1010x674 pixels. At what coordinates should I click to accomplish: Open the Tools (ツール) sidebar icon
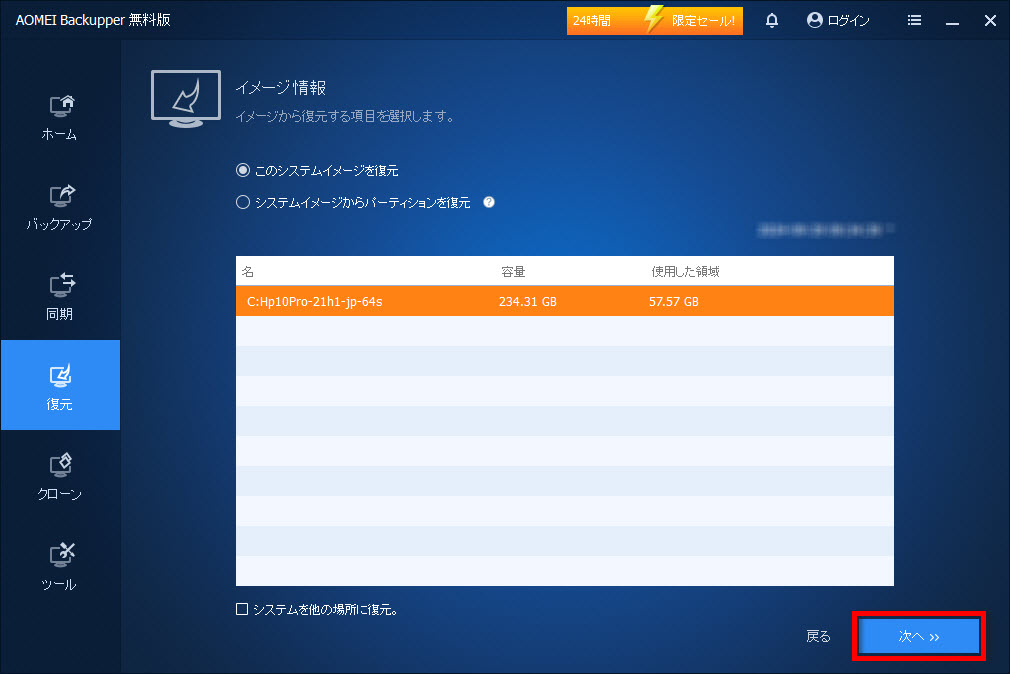[60, 566]
